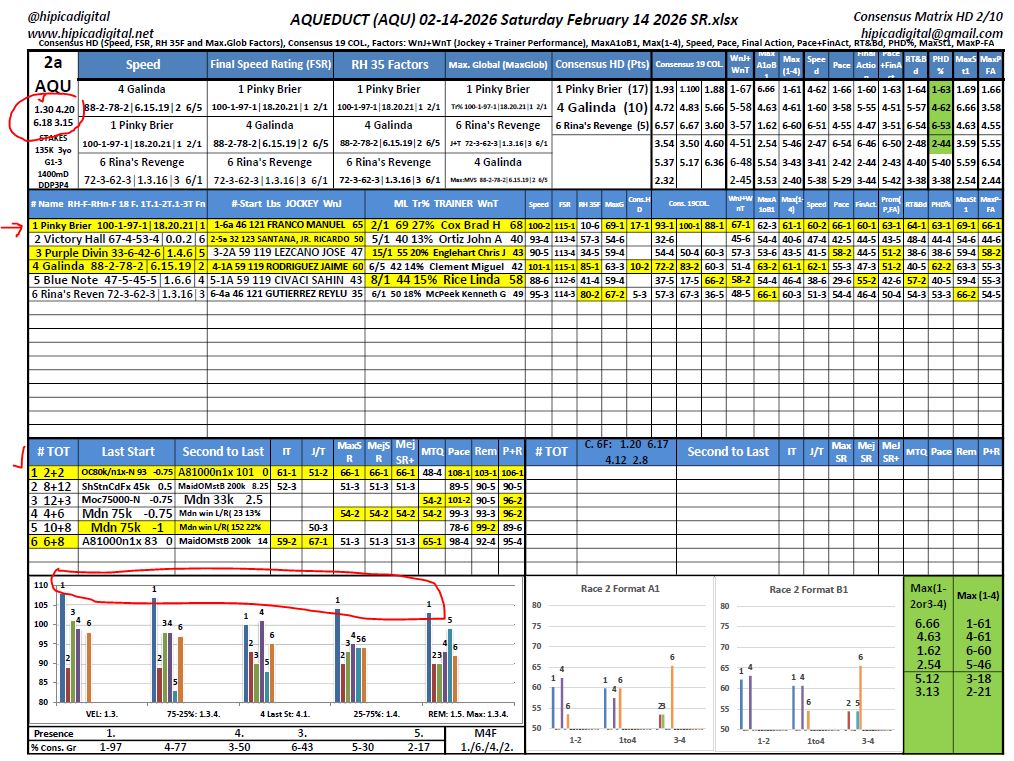The height and width of the screenshot is (761, 1014).
Task: Click the www.hipicadigital.net web address
Action: [x=91, y=32]
